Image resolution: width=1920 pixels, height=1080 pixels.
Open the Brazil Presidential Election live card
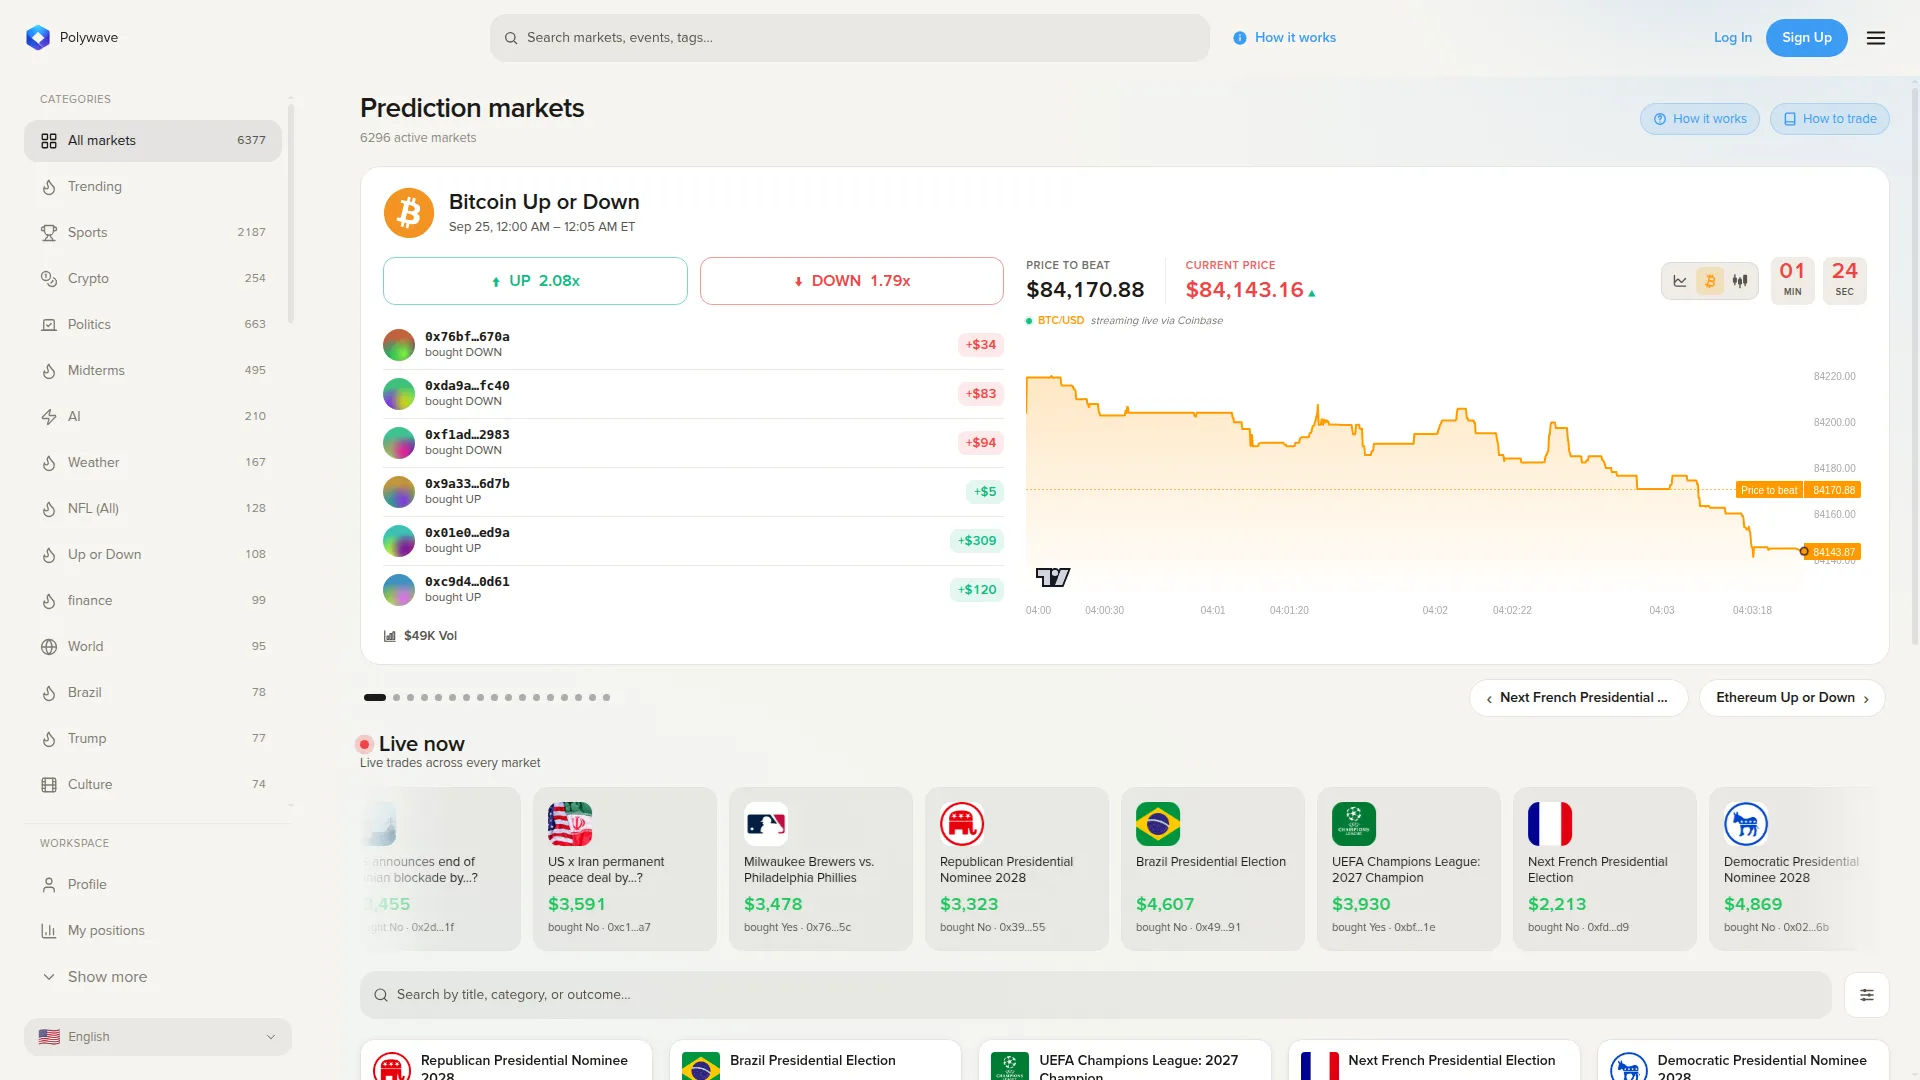[x=1213, y=869]
